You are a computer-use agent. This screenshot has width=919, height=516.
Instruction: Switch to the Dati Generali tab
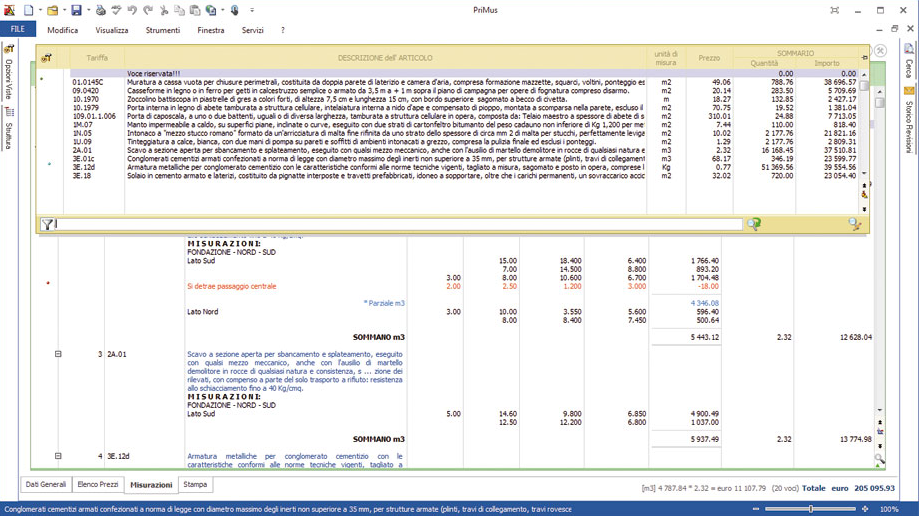tap(46, 485)
